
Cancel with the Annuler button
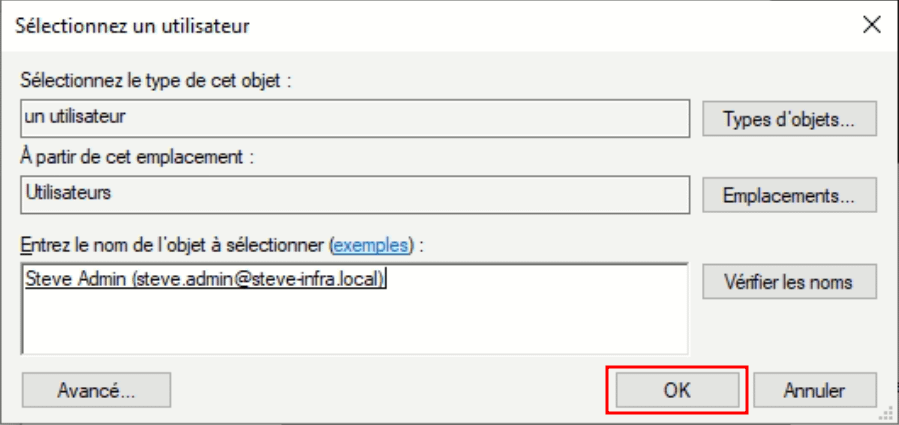tap(814, 389)
